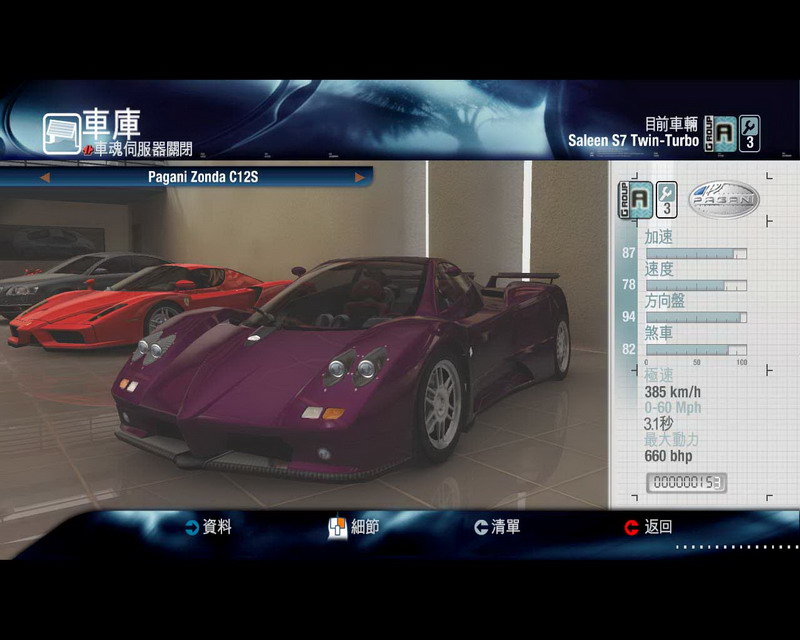The image size is (800, 640).
Task: Click the Pagani Zonda C12S name bar
Action: point(200,177)
